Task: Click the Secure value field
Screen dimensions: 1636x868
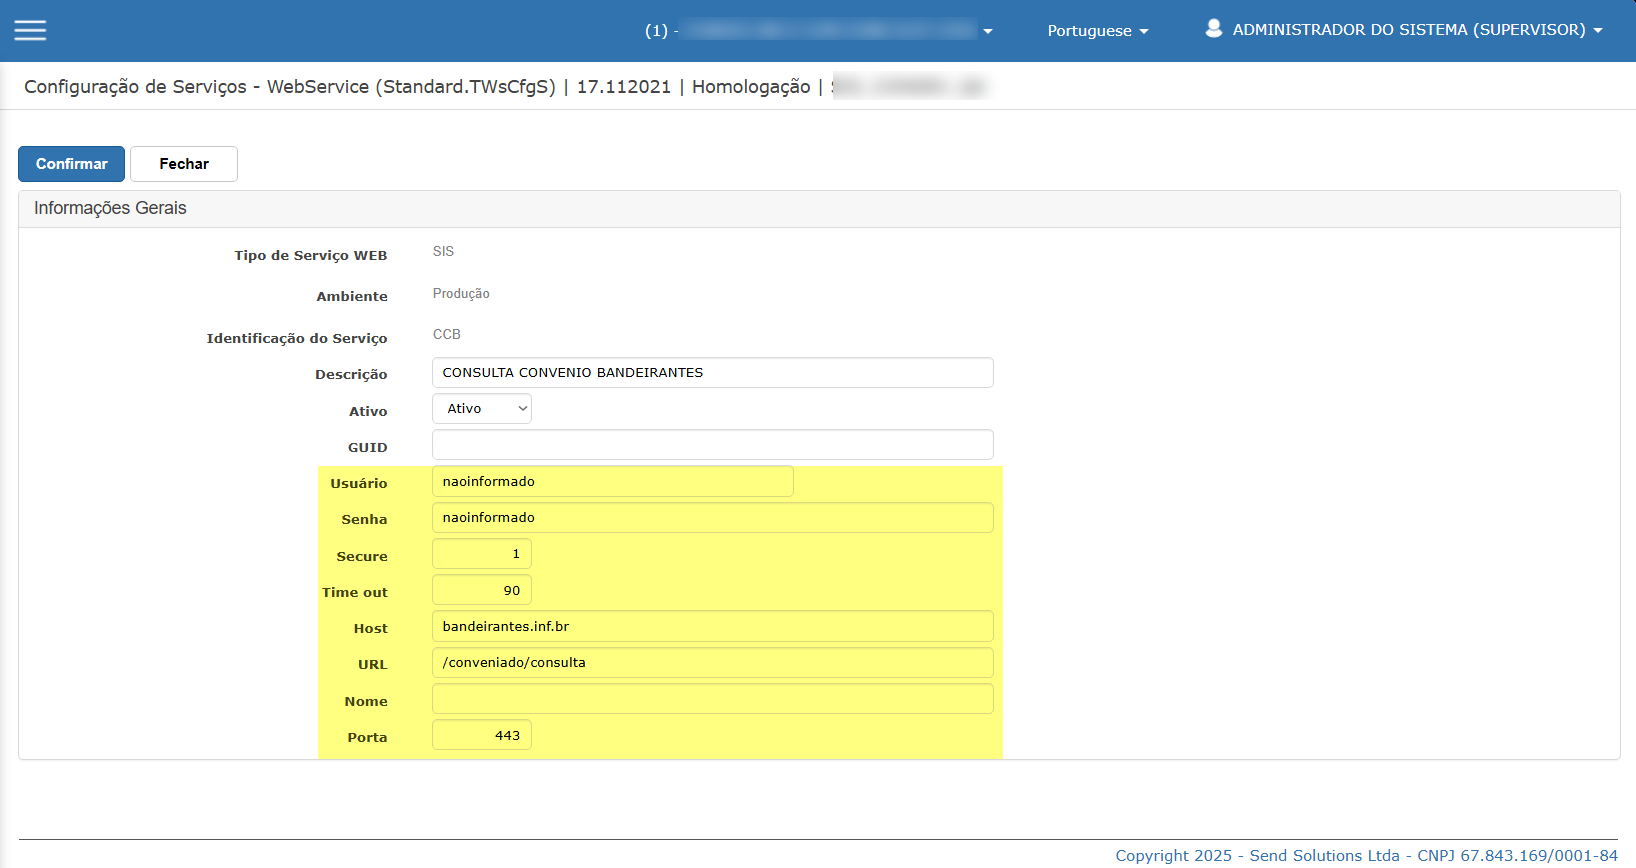Action: tap(482, 554)
